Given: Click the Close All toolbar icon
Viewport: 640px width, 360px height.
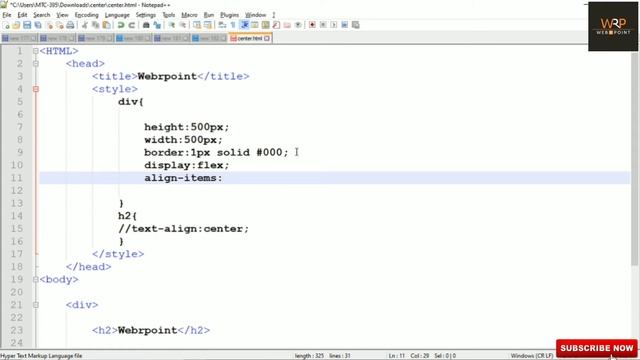Looking at the screenshot, I should (60, 25).
